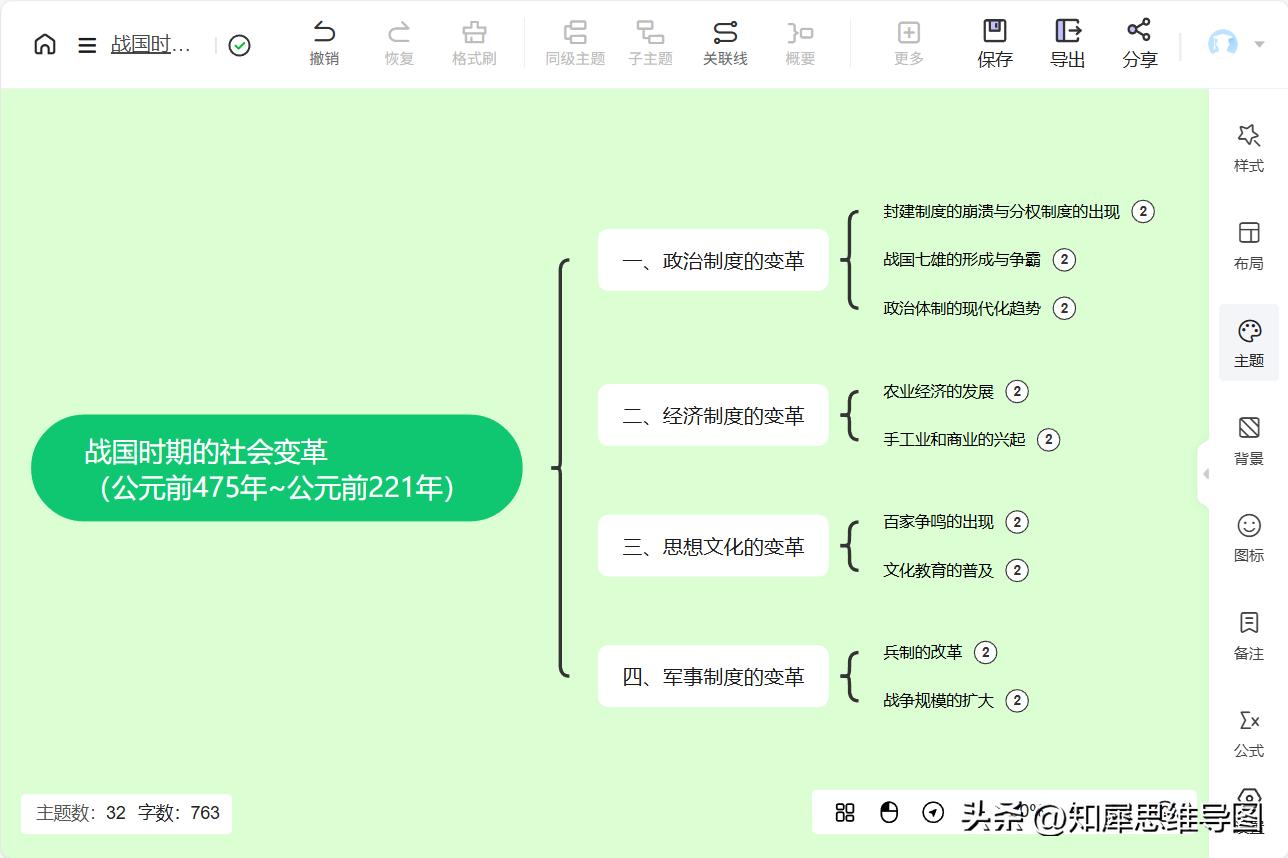Viewport: 1288px width, 858px height.
Task: Adjust the zoom percentage control
Action: [x=1020, y=813]
